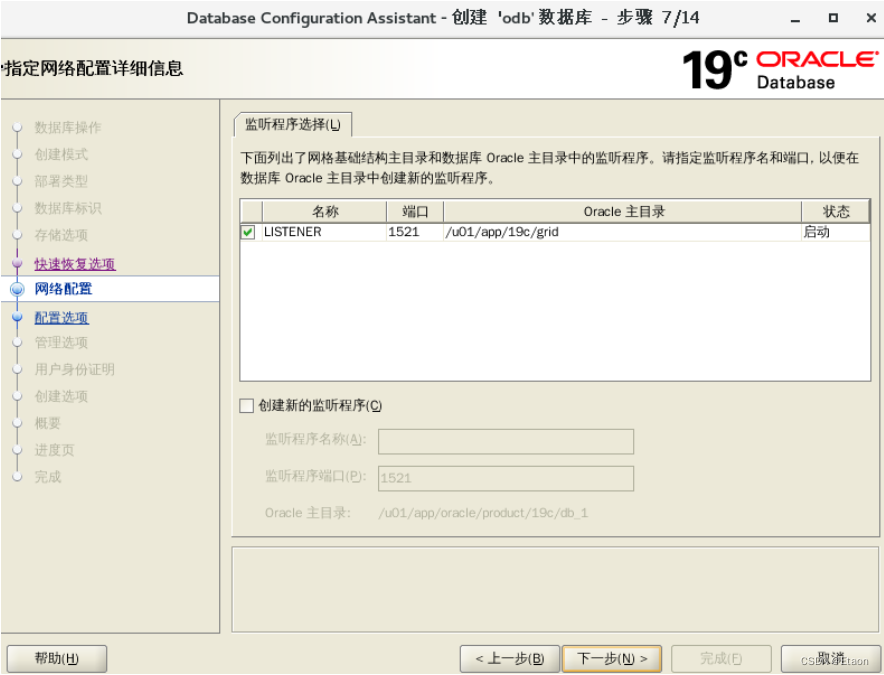Click the 进度页 step
The width and height of the screenshot is (884, 675).
click(54, 450)
